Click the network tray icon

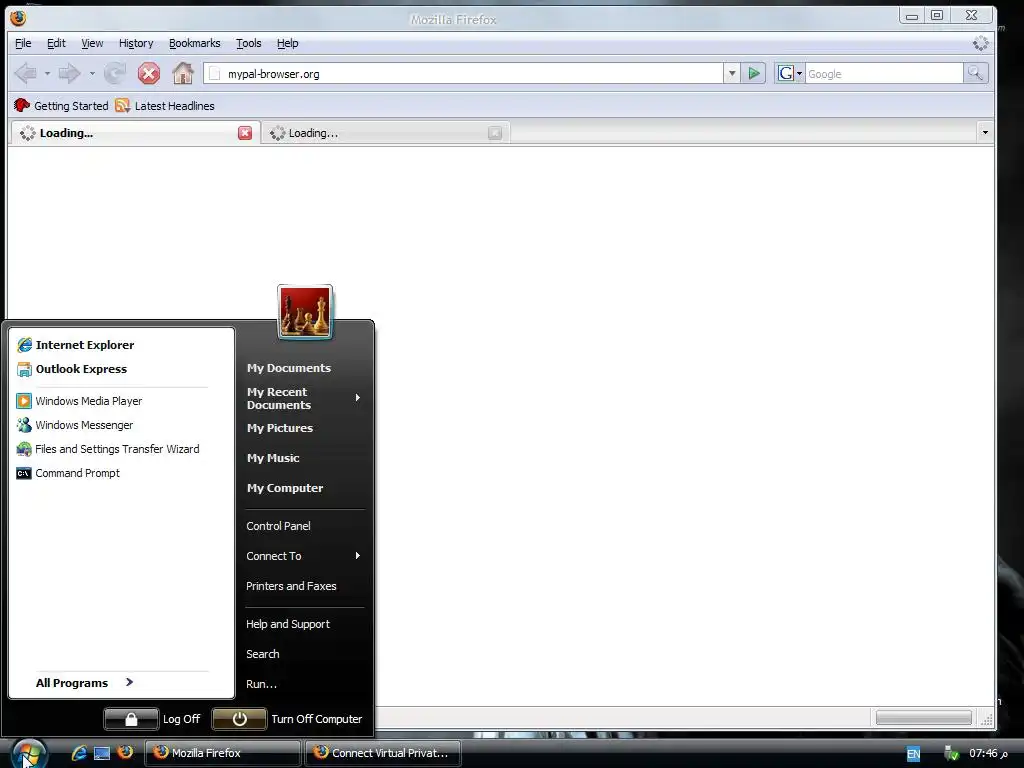tap(952, 754)
